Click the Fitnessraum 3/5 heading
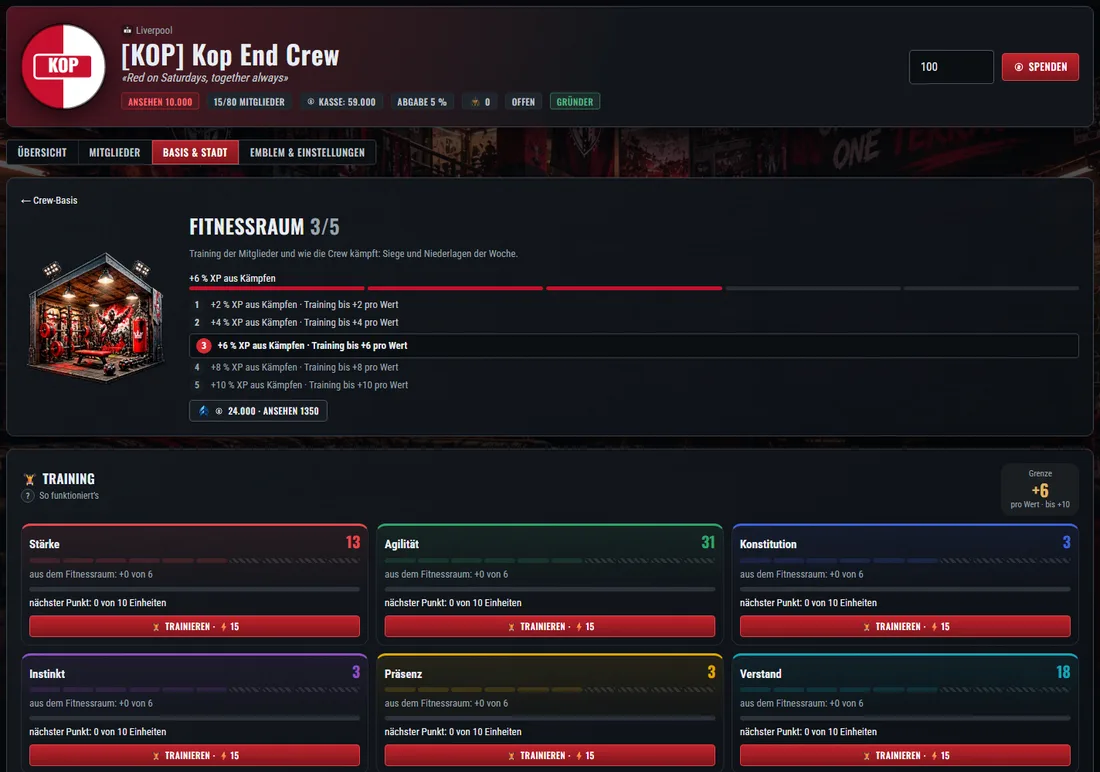Viewport: 1100px width, 772px height. (264, 227)
